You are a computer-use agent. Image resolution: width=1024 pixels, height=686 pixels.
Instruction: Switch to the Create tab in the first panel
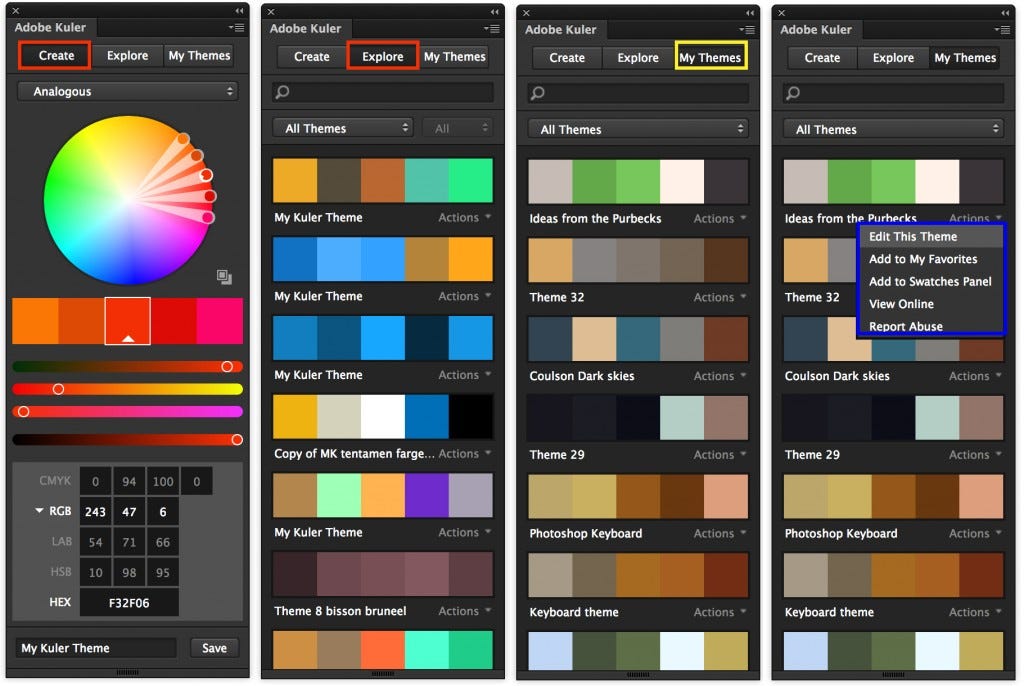click(56, 56)
